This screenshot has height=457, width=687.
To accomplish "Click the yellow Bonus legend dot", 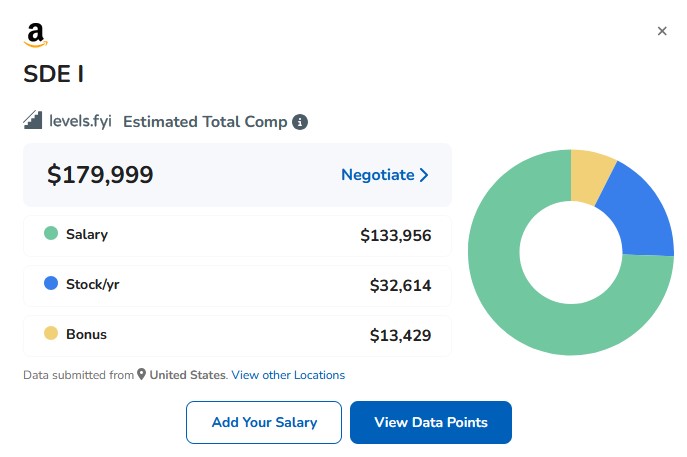I will coord(51,334).
